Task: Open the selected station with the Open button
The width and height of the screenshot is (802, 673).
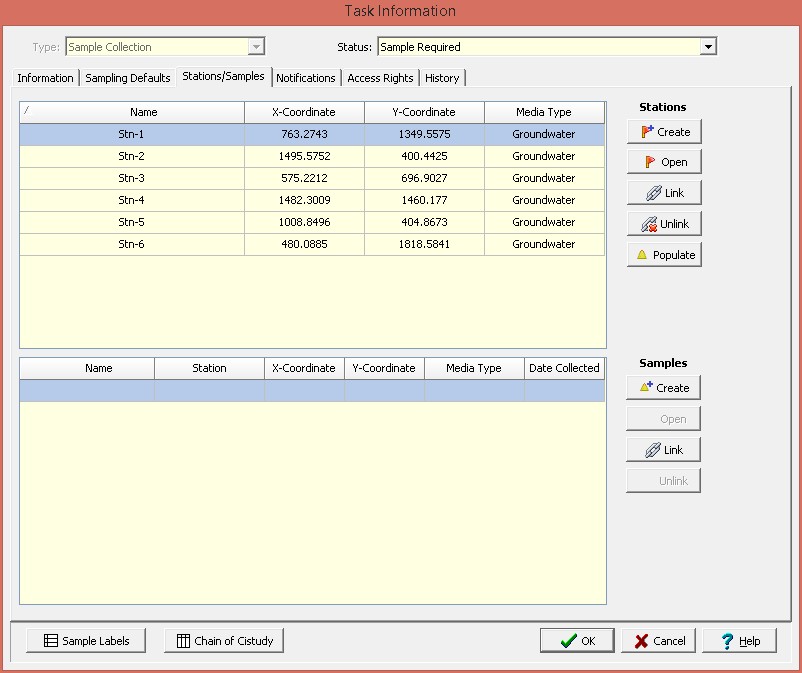Action: click(664, 162)
